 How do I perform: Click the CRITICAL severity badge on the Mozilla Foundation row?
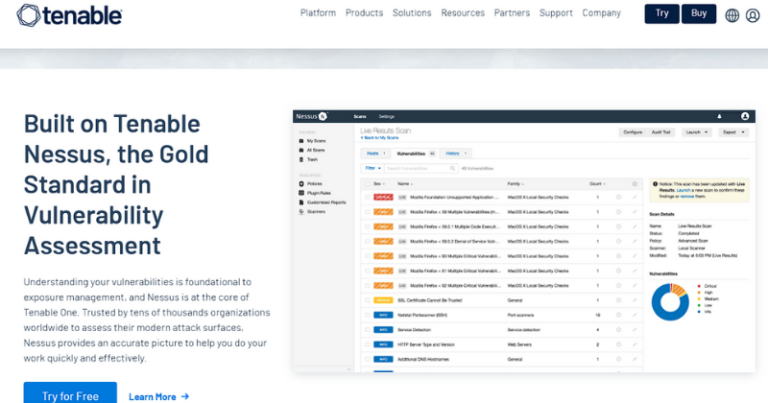click(x=383, y=197)
